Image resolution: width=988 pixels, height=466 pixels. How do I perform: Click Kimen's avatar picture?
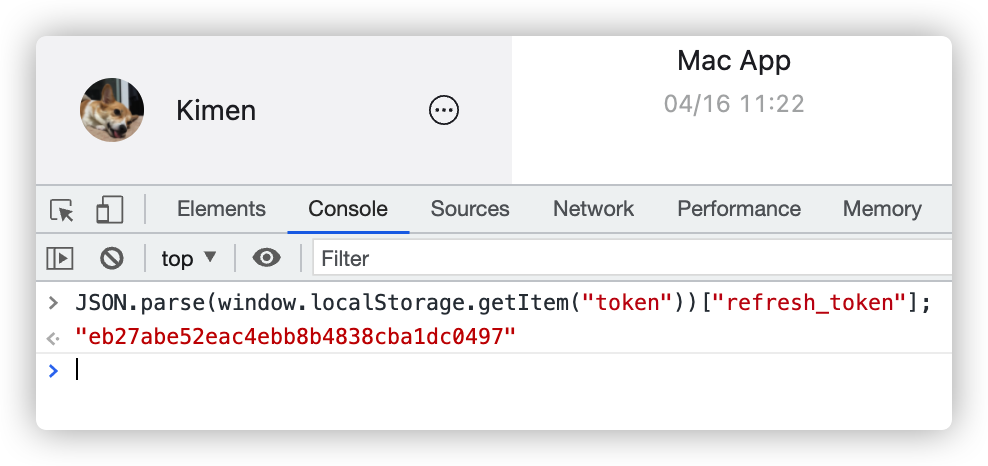[x=112, y=110]
